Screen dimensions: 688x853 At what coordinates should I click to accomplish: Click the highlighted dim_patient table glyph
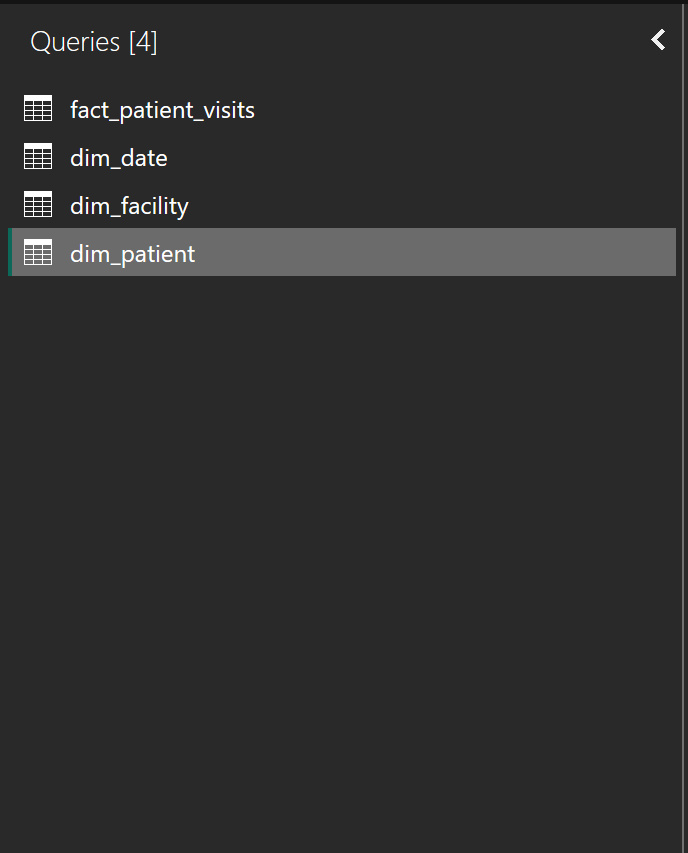37,252
